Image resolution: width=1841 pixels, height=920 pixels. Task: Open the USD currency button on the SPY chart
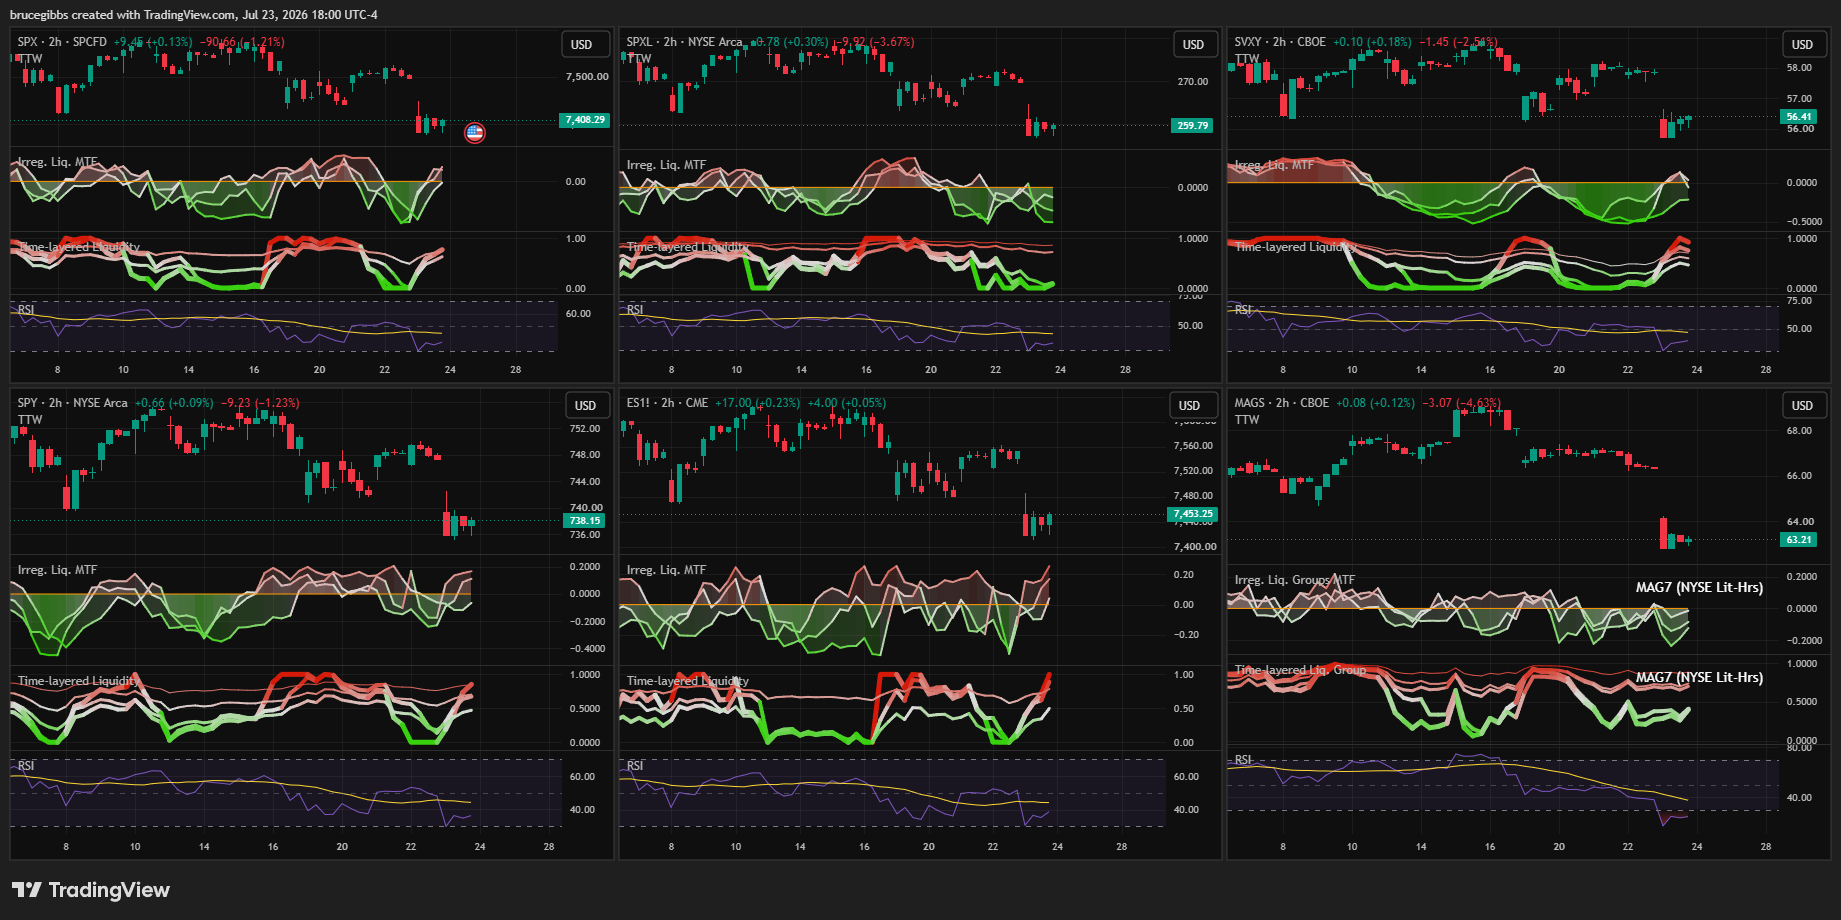586,406
